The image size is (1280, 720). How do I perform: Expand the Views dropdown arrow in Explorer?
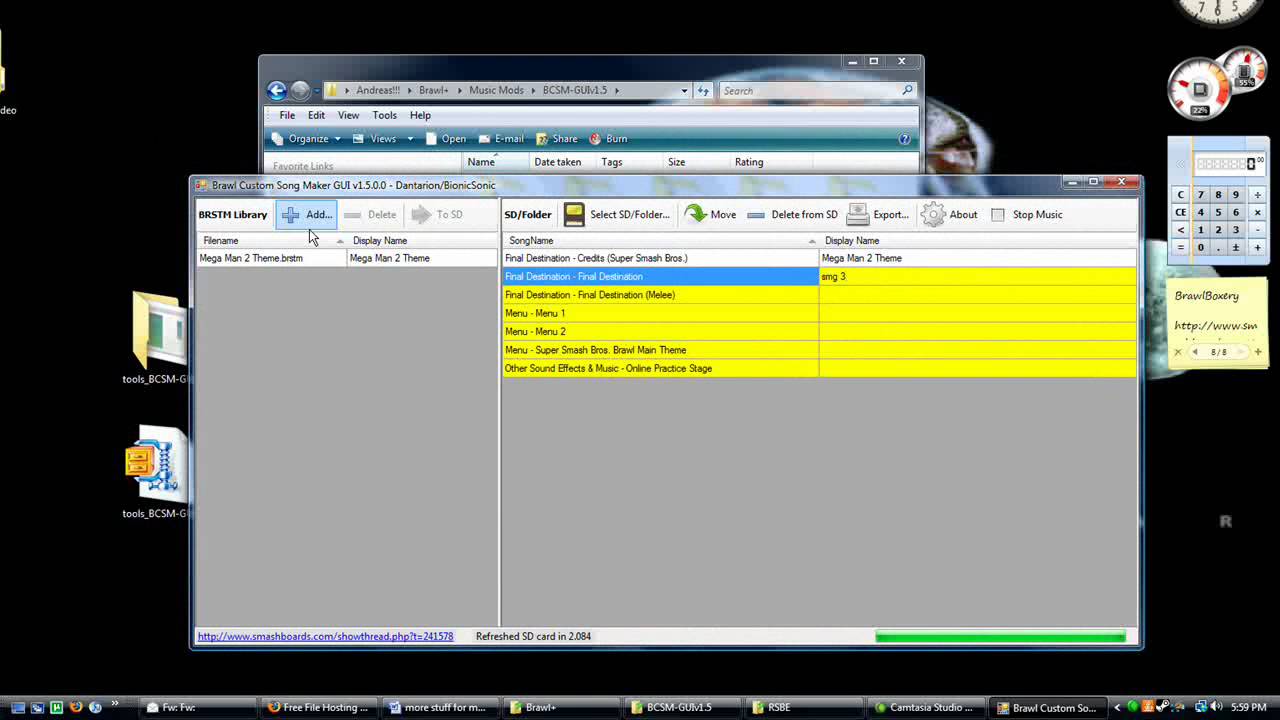[410, 139]
